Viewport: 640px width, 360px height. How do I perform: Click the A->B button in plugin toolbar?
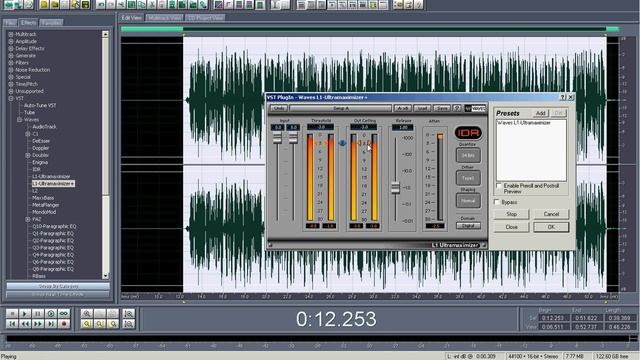[402, 108]
